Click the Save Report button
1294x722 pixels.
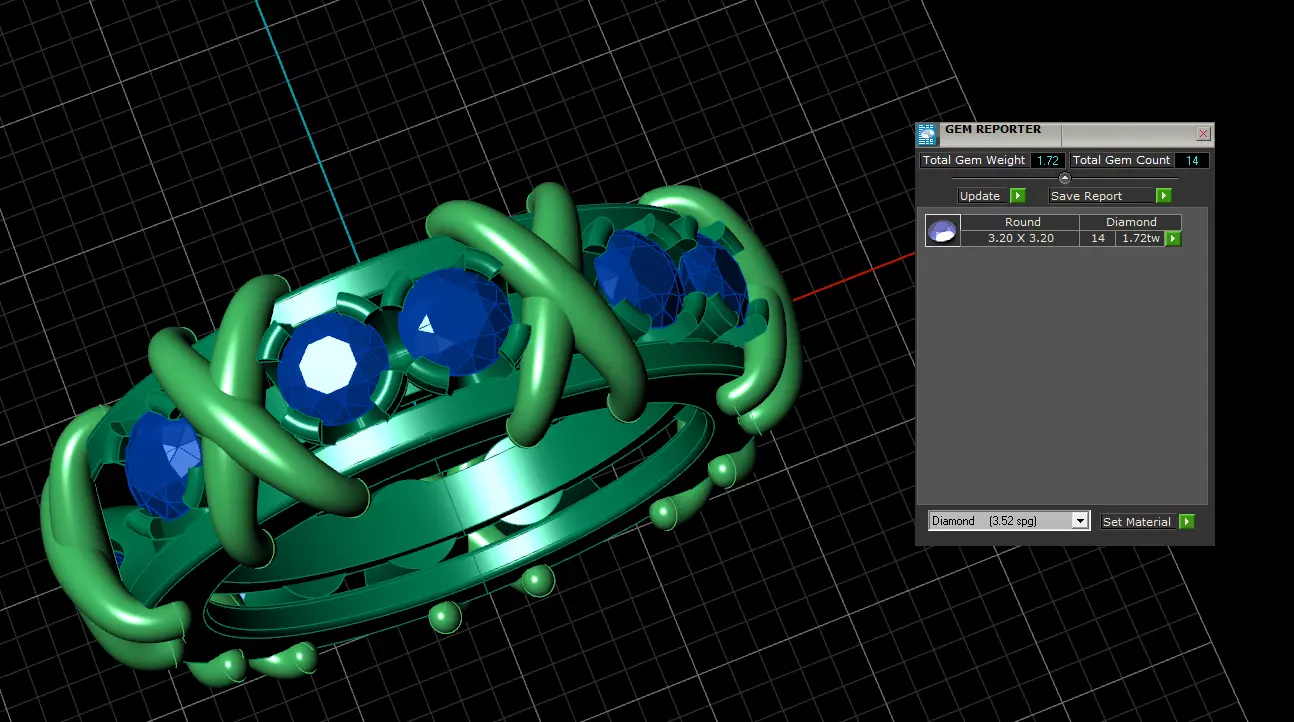(x=1101, y=196)
